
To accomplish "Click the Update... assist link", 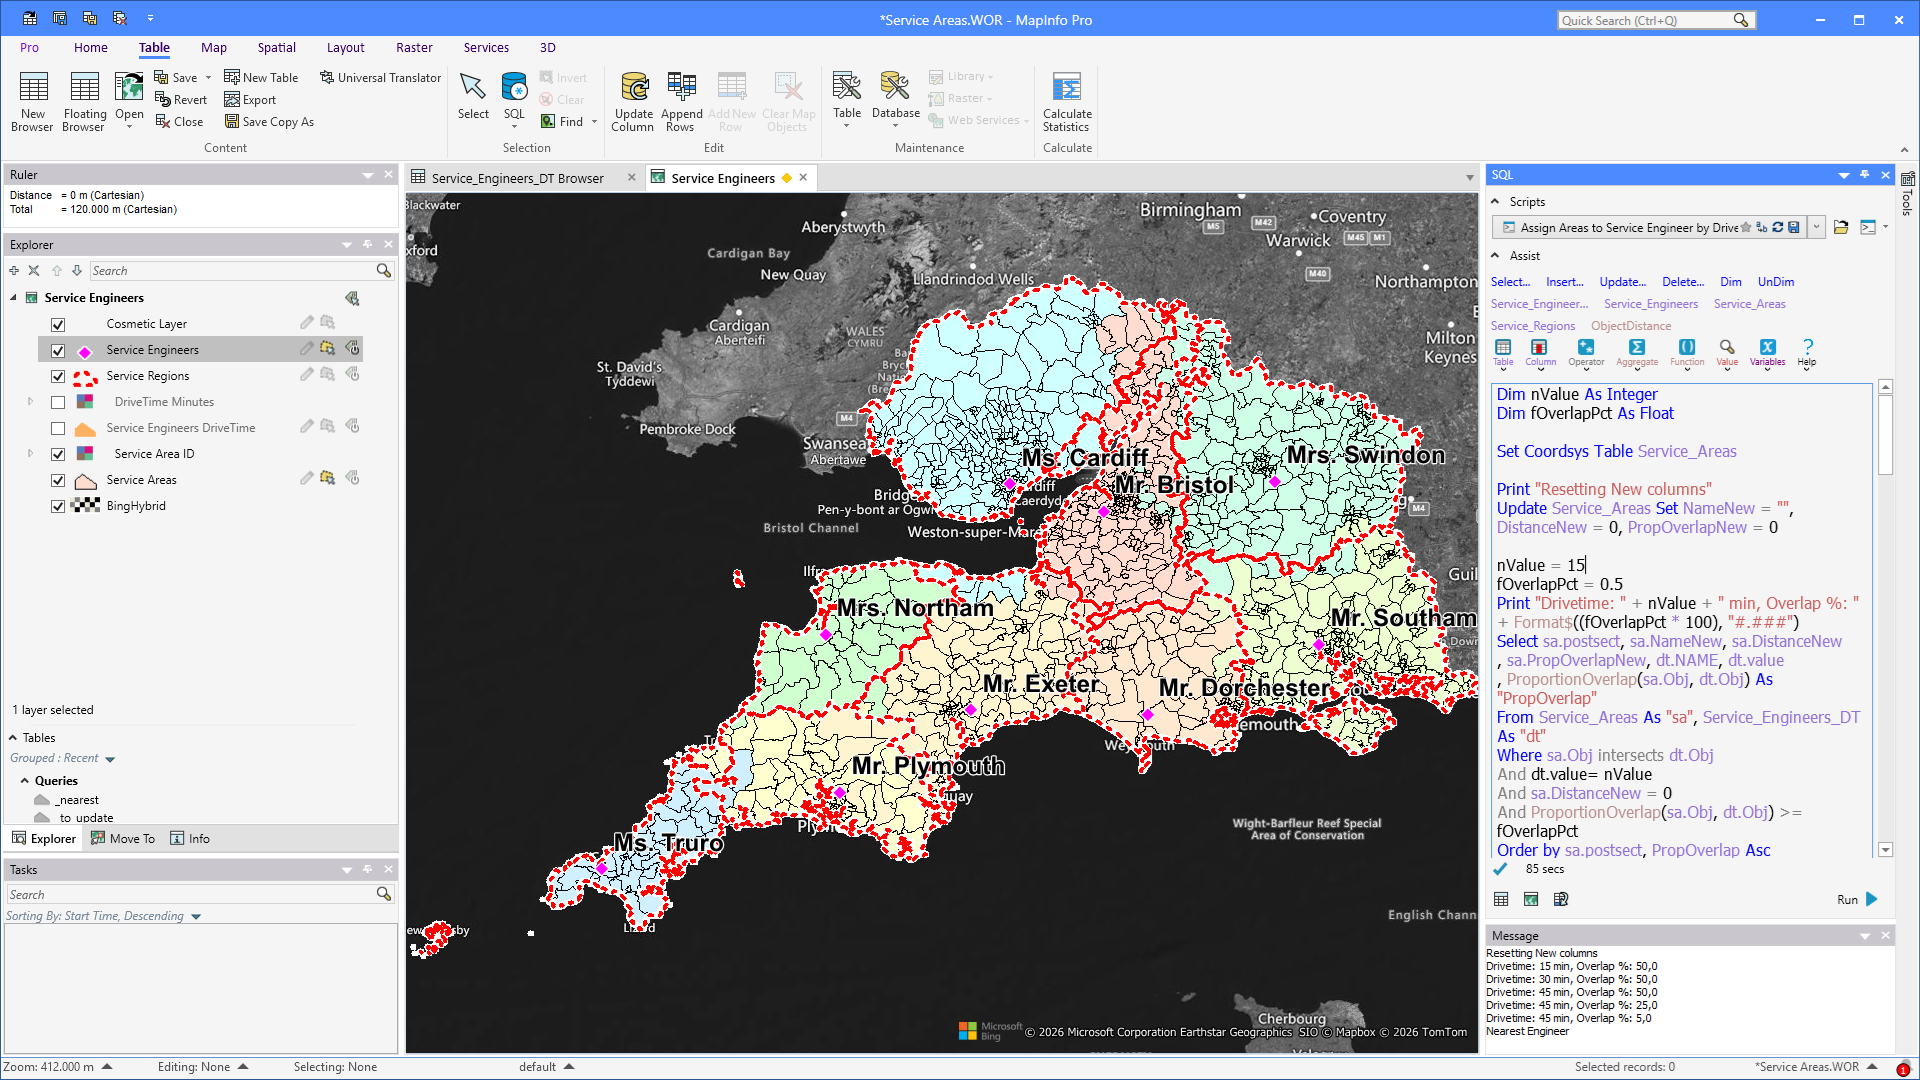I will coord(1622,282).
